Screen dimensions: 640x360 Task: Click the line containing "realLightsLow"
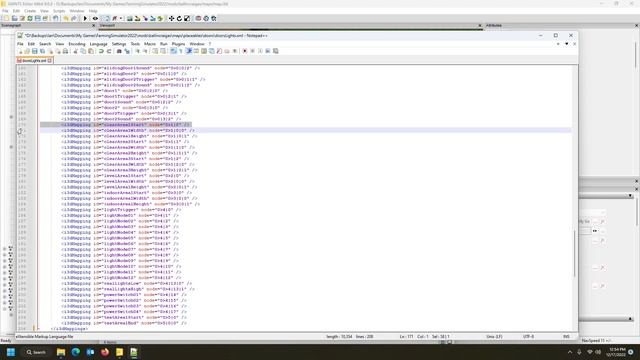coord(127,283)
